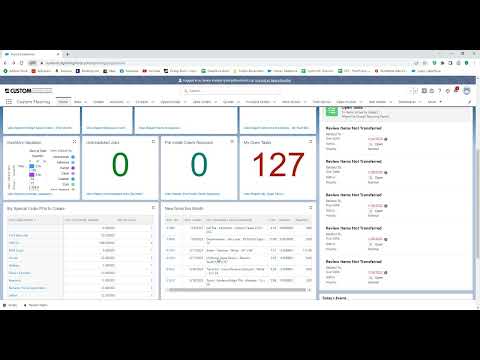Open last Review Items Not Transferred task

point(353,261)
